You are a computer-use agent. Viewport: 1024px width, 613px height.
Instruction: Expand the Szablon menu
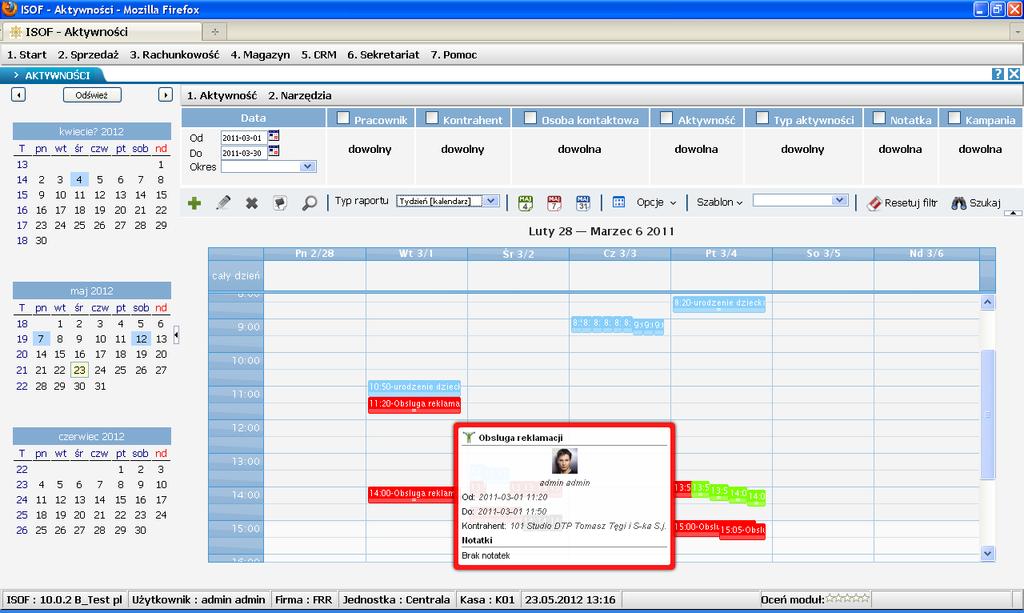[x=719, y=202]
